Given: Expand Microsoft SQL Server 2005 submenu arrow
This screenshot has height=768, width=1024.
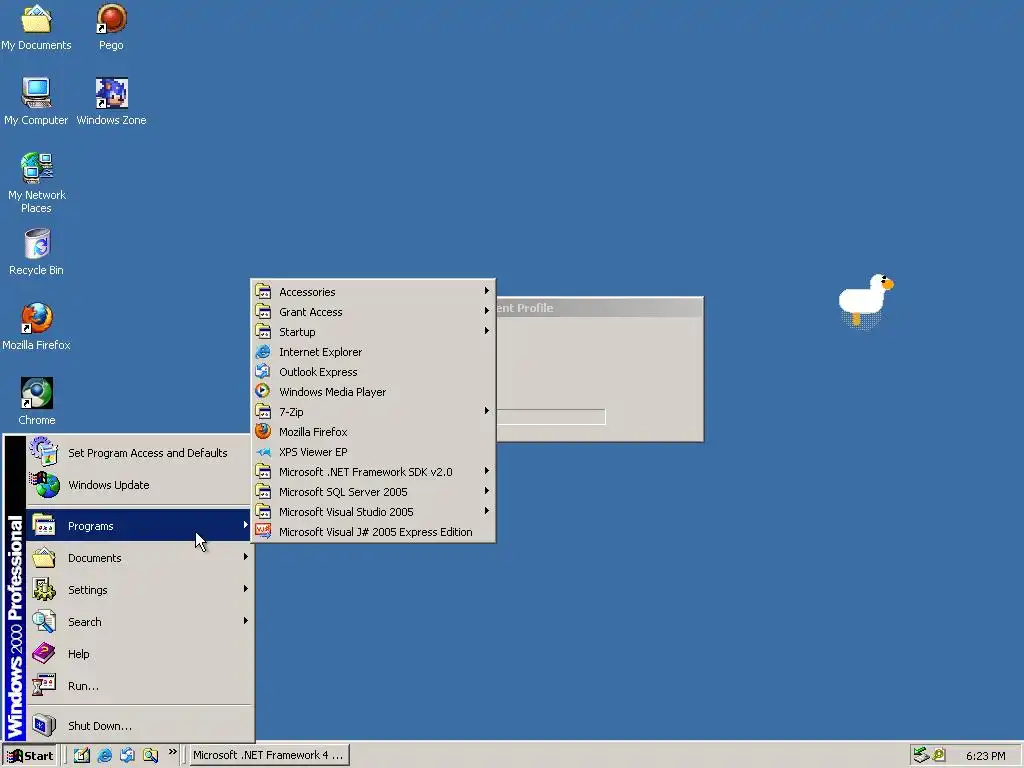Looking at the screenshot, I should point(487,491).
